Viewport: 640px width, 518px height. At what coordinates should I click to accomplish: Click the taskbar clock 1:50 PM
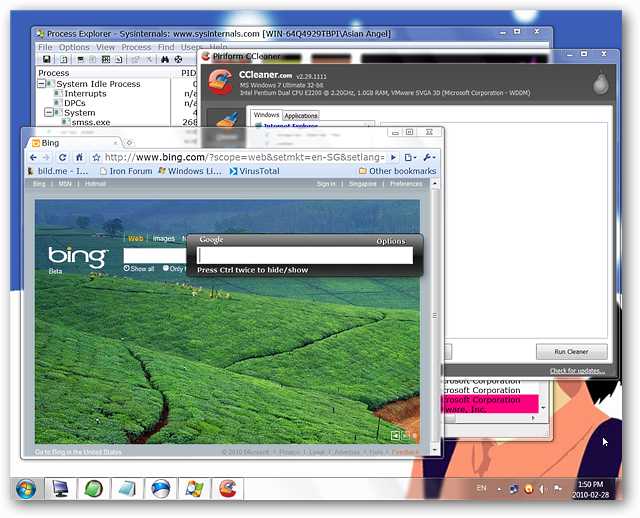pos(590,485)
